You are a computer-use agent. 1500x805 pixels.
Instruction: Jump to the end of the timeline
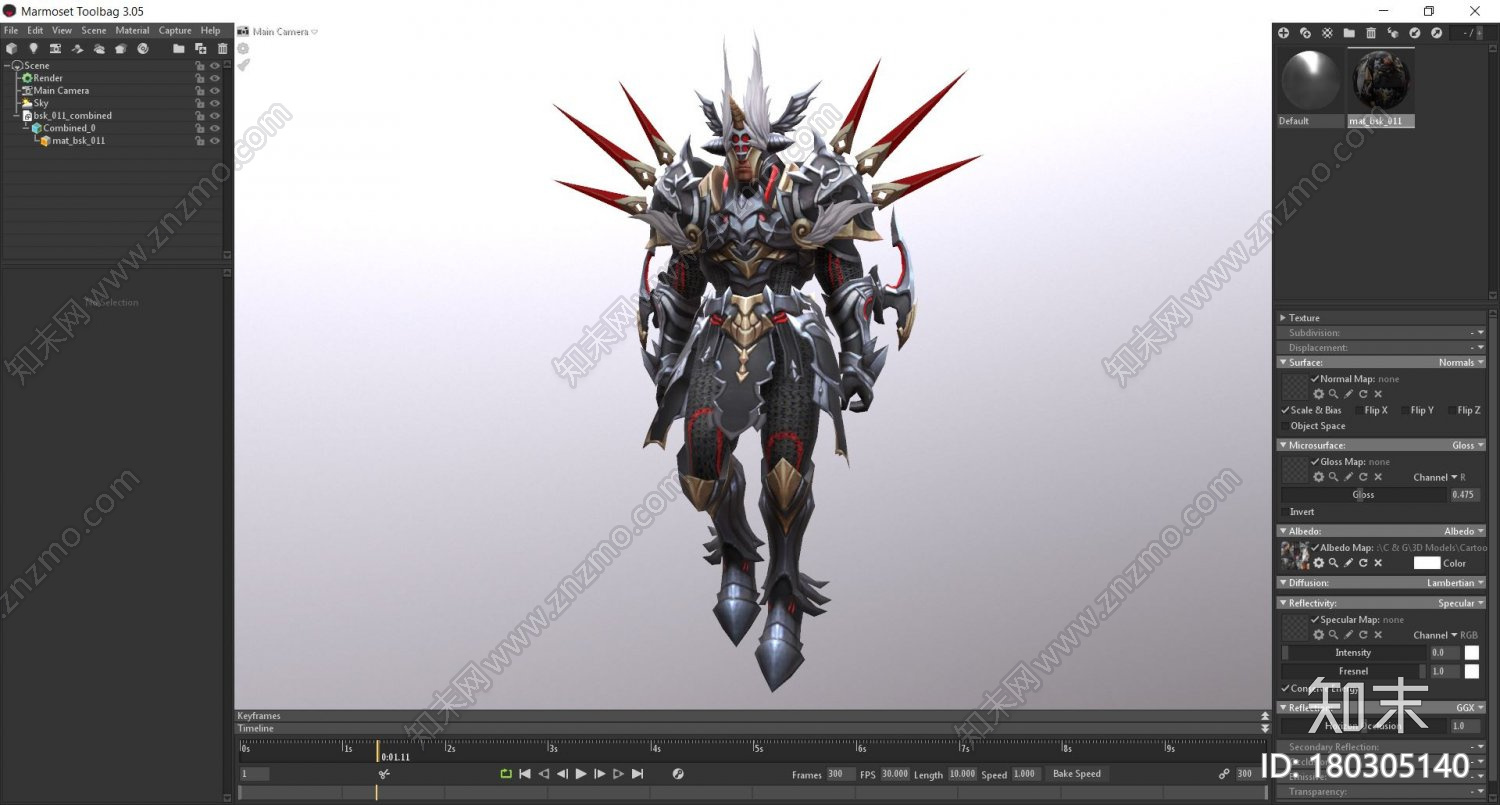[x=637, y=774]
